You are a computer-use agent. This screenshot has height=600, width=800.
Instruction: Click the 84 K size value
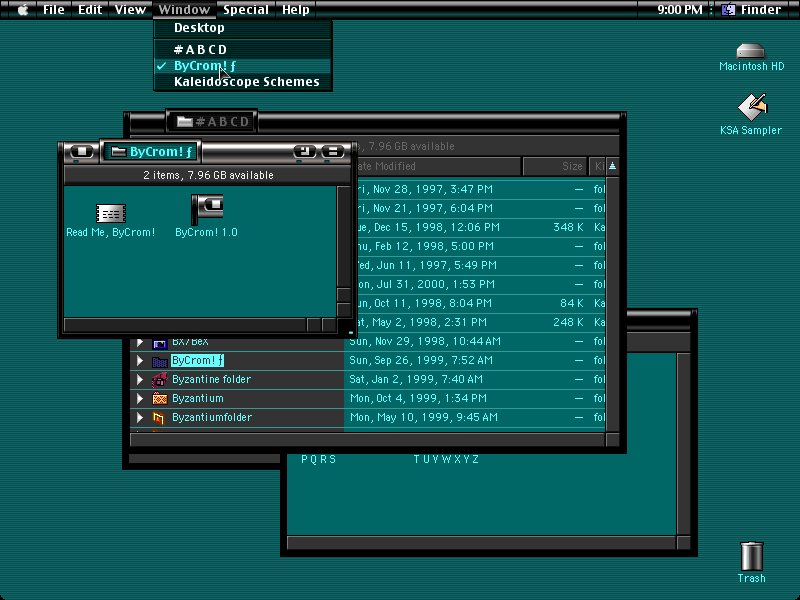pyautogui.click(x=571, y=303)
